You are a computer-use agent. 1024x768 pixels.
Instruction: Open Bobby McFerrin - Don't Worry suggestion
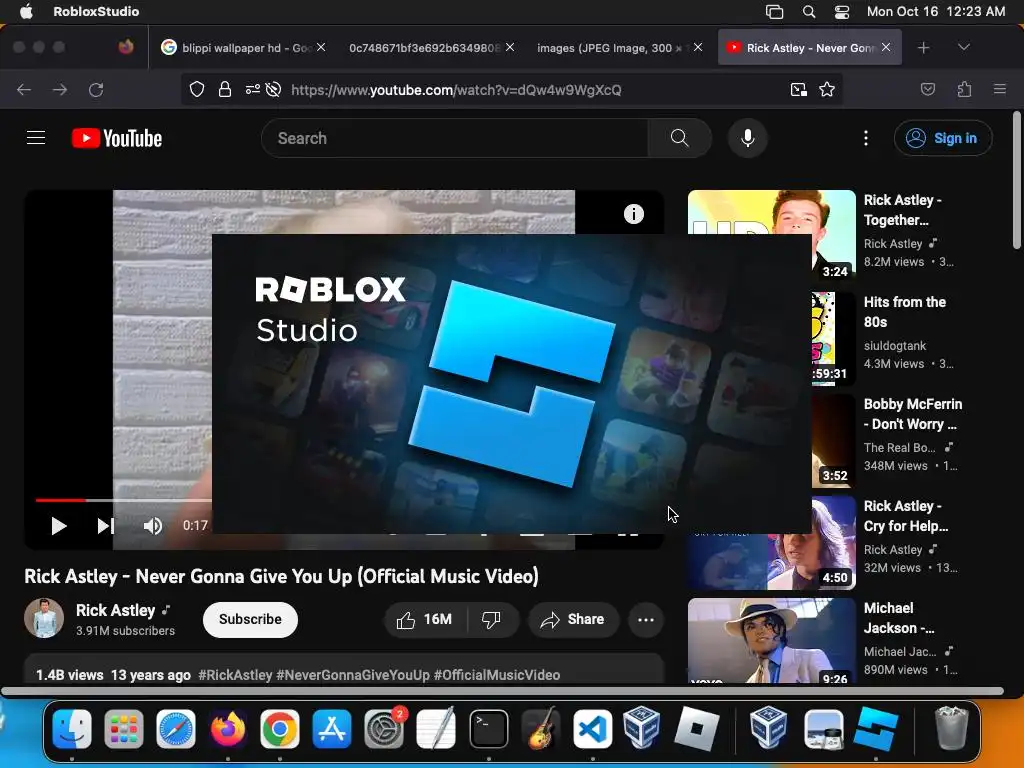912,413
